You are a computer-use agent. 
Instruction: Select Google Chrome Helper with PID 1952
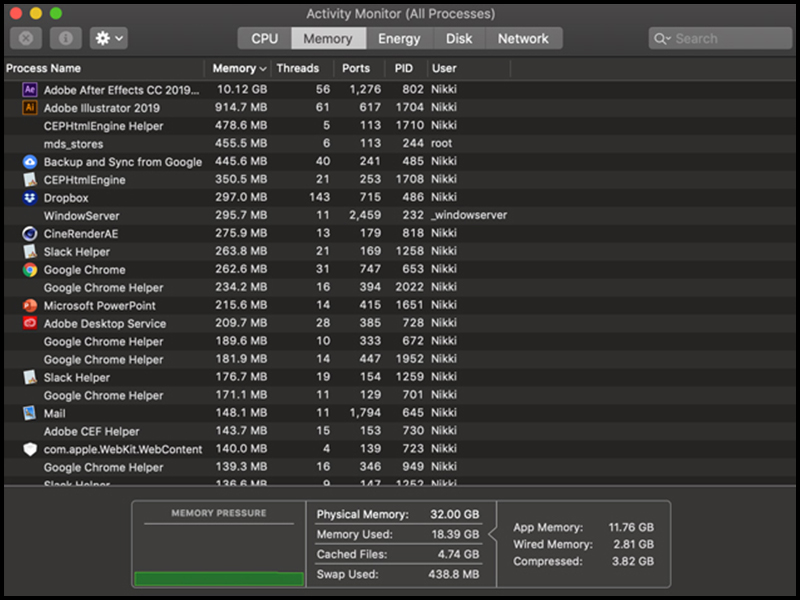399,359
